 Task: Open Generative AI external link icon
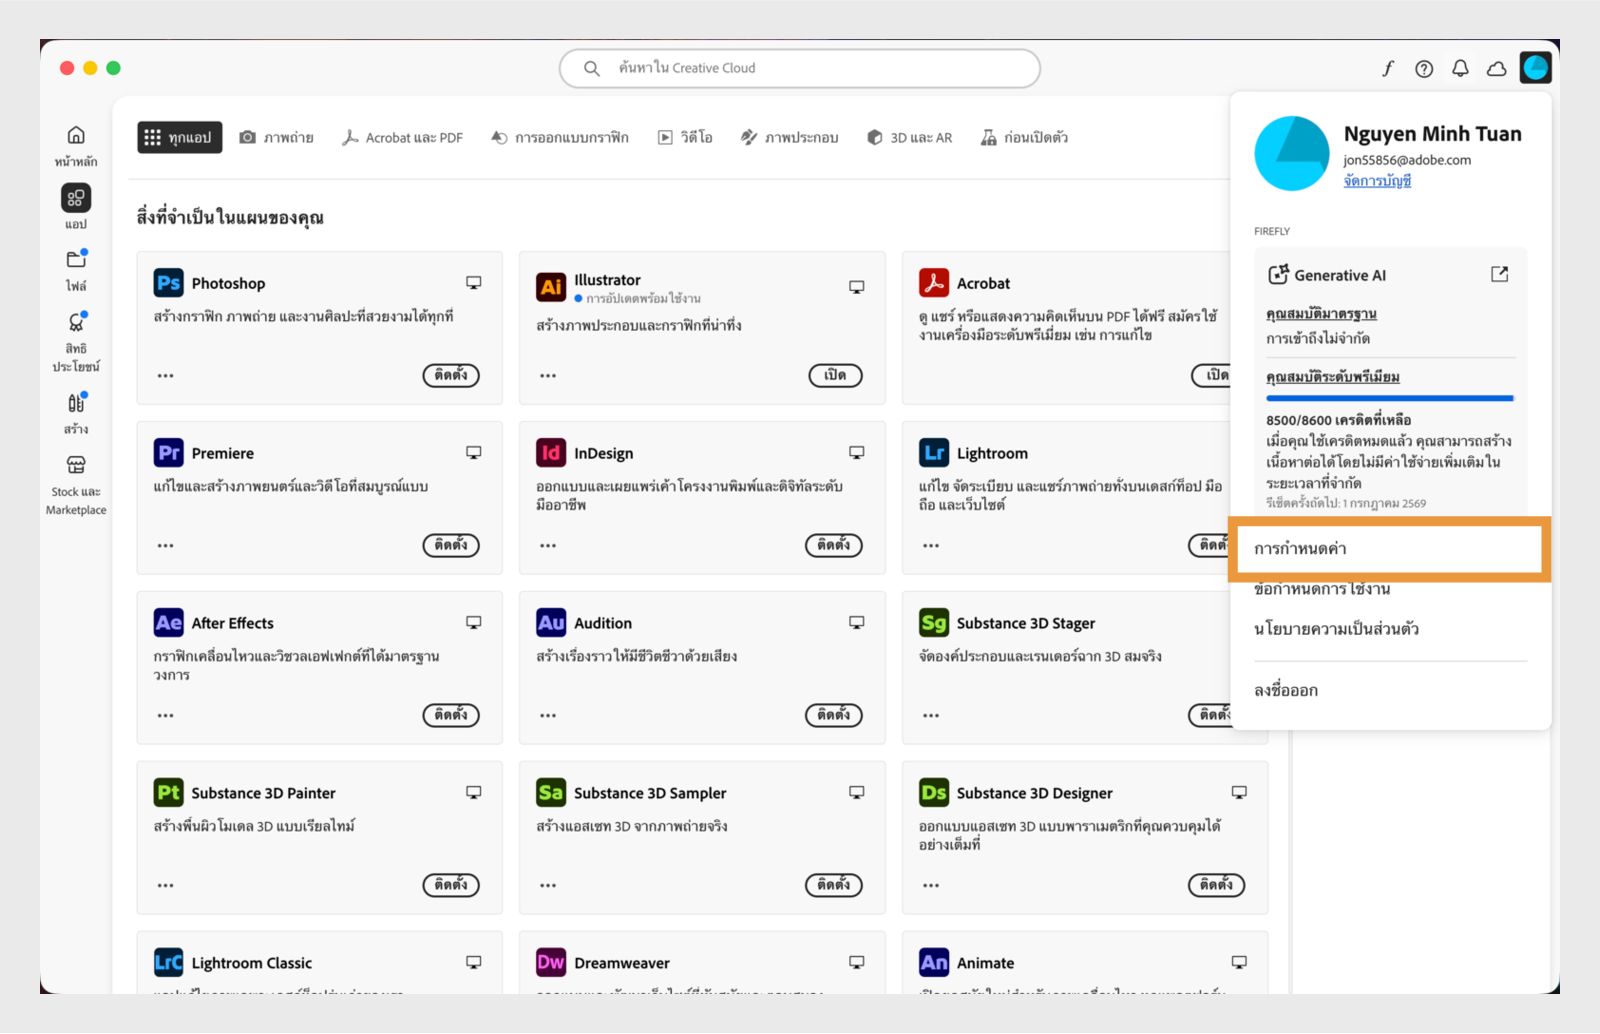tap(1499, 274)
